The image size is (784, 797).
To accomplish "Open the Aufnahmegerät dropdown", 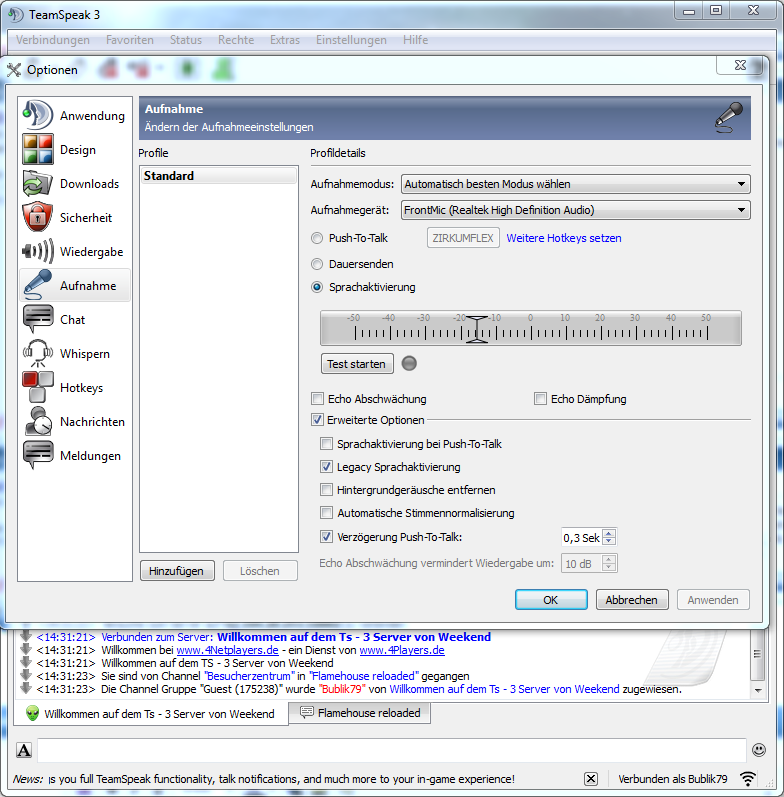I will click(576, 210).
